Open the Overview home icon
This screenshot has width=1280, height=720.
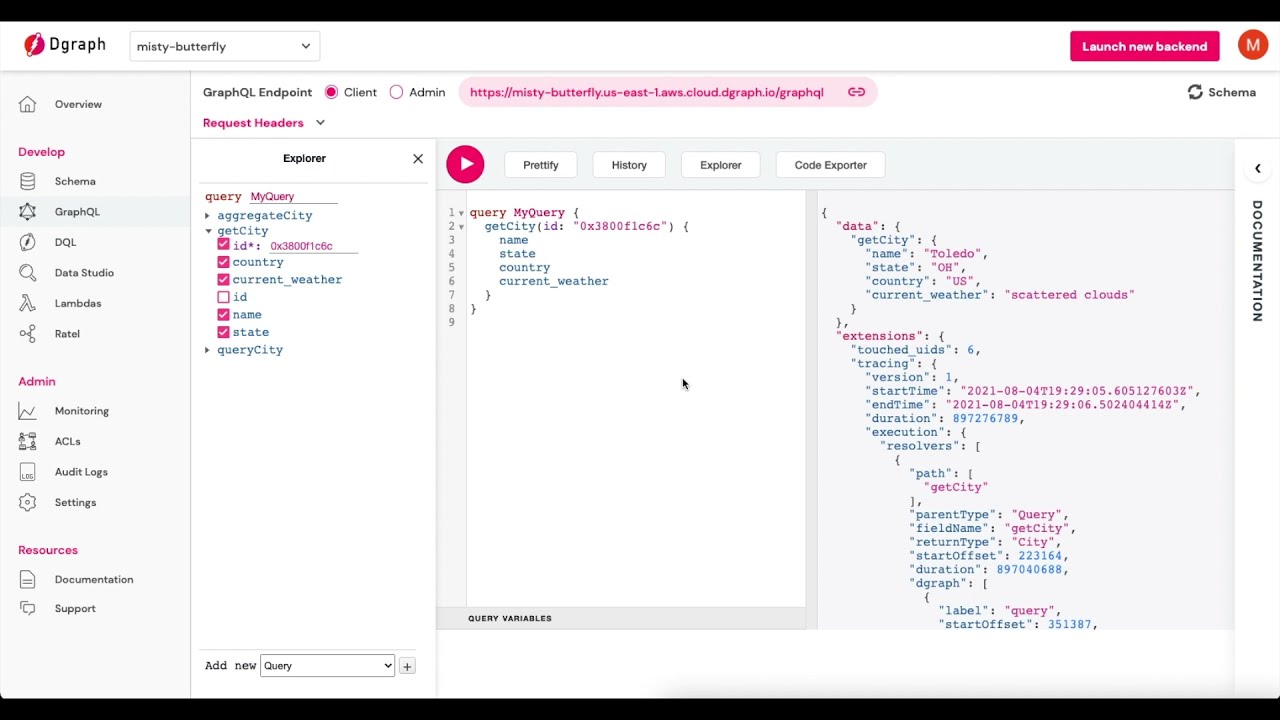point(27,104)
